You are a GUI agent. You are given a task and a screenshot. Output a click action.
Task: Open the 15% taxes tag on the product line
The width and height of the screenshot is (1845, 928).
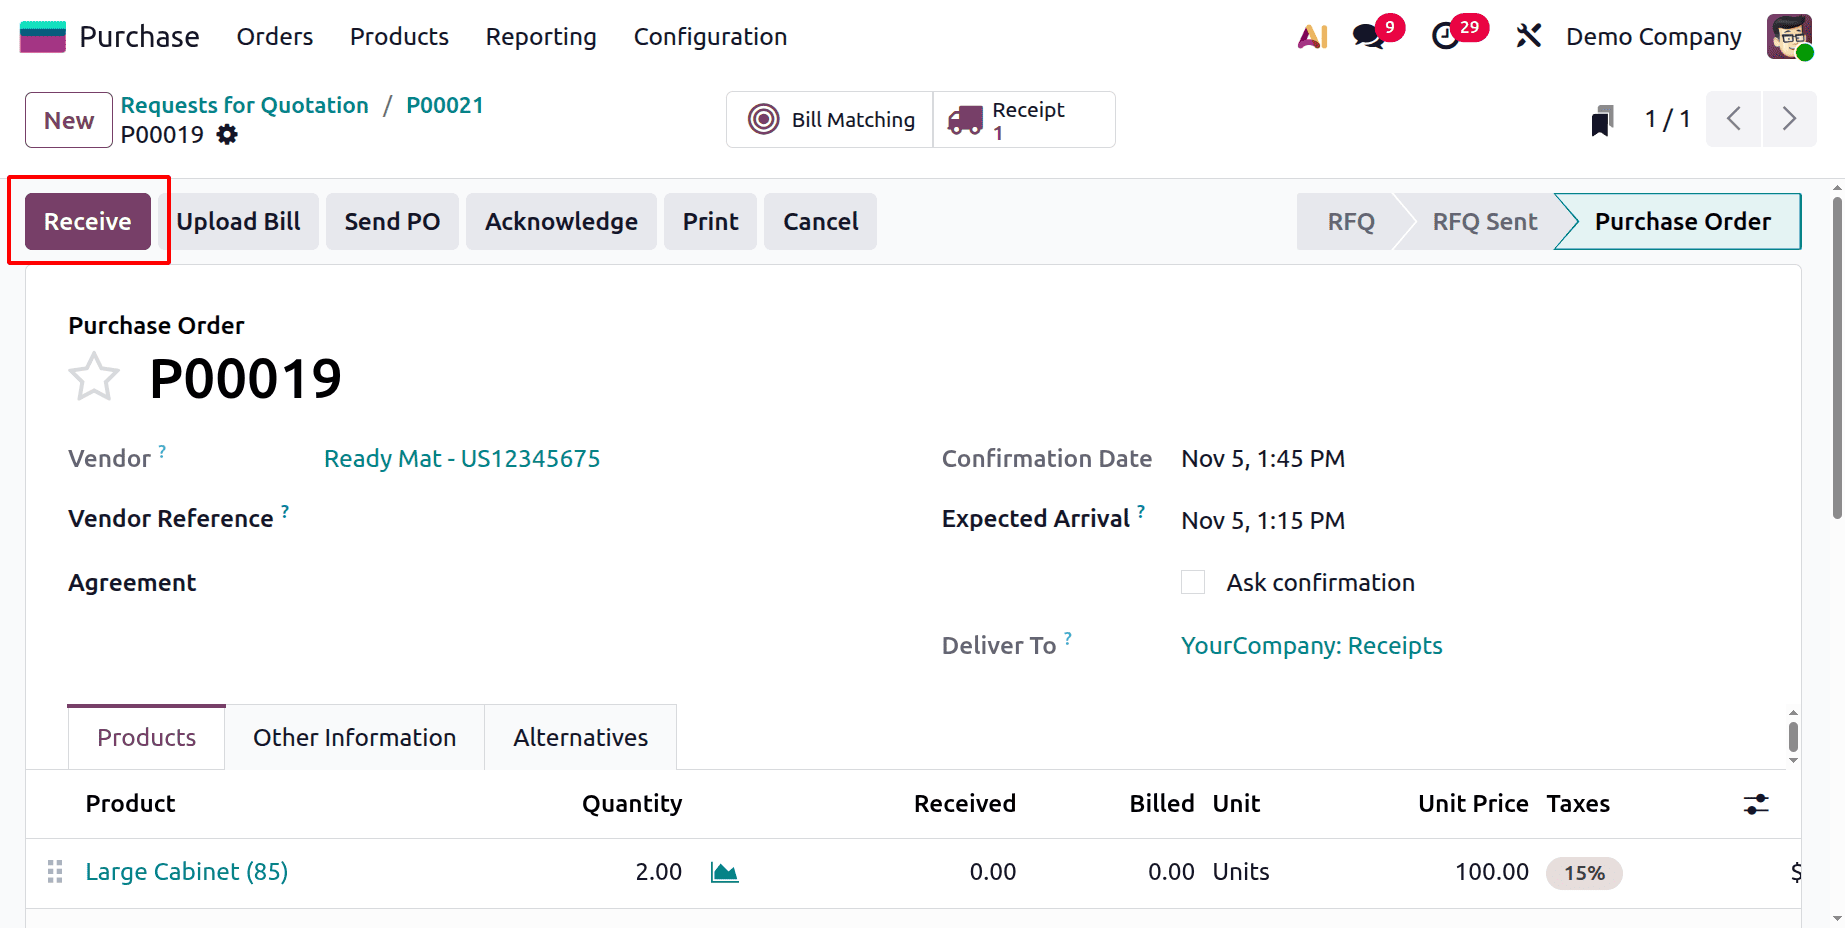[x=1583, y=872]
